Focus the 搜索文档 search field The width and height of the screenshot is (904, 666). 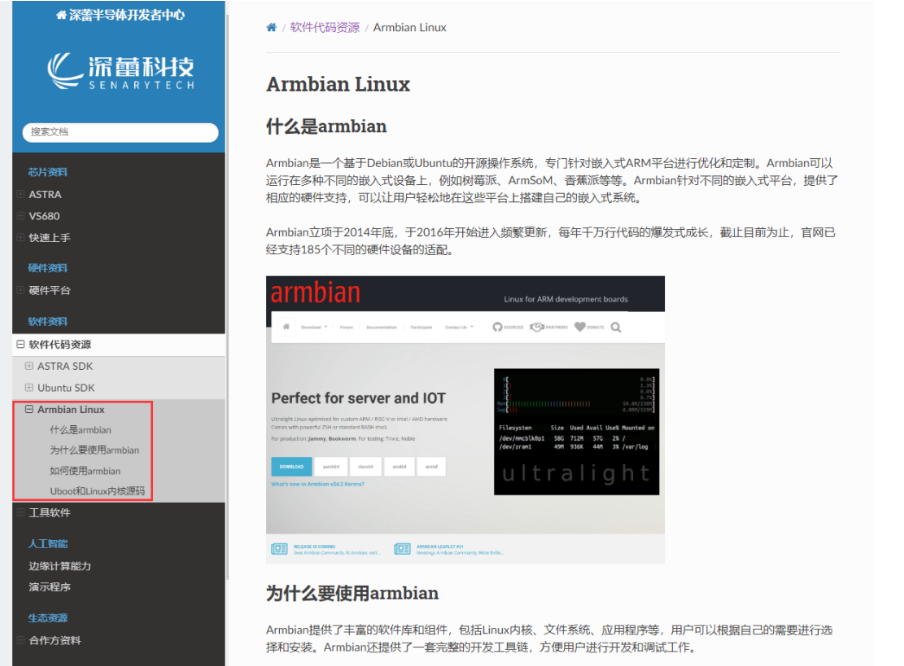click(120, 132)
